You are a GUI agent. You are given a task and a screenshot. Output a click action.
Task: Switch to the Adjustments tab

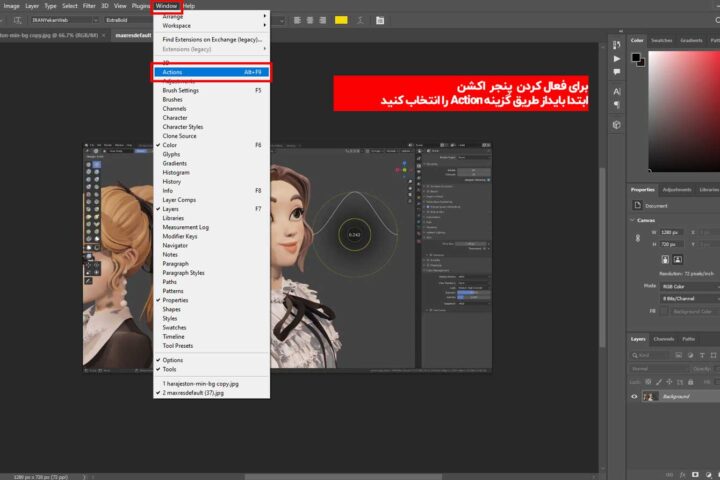[677, 190]
